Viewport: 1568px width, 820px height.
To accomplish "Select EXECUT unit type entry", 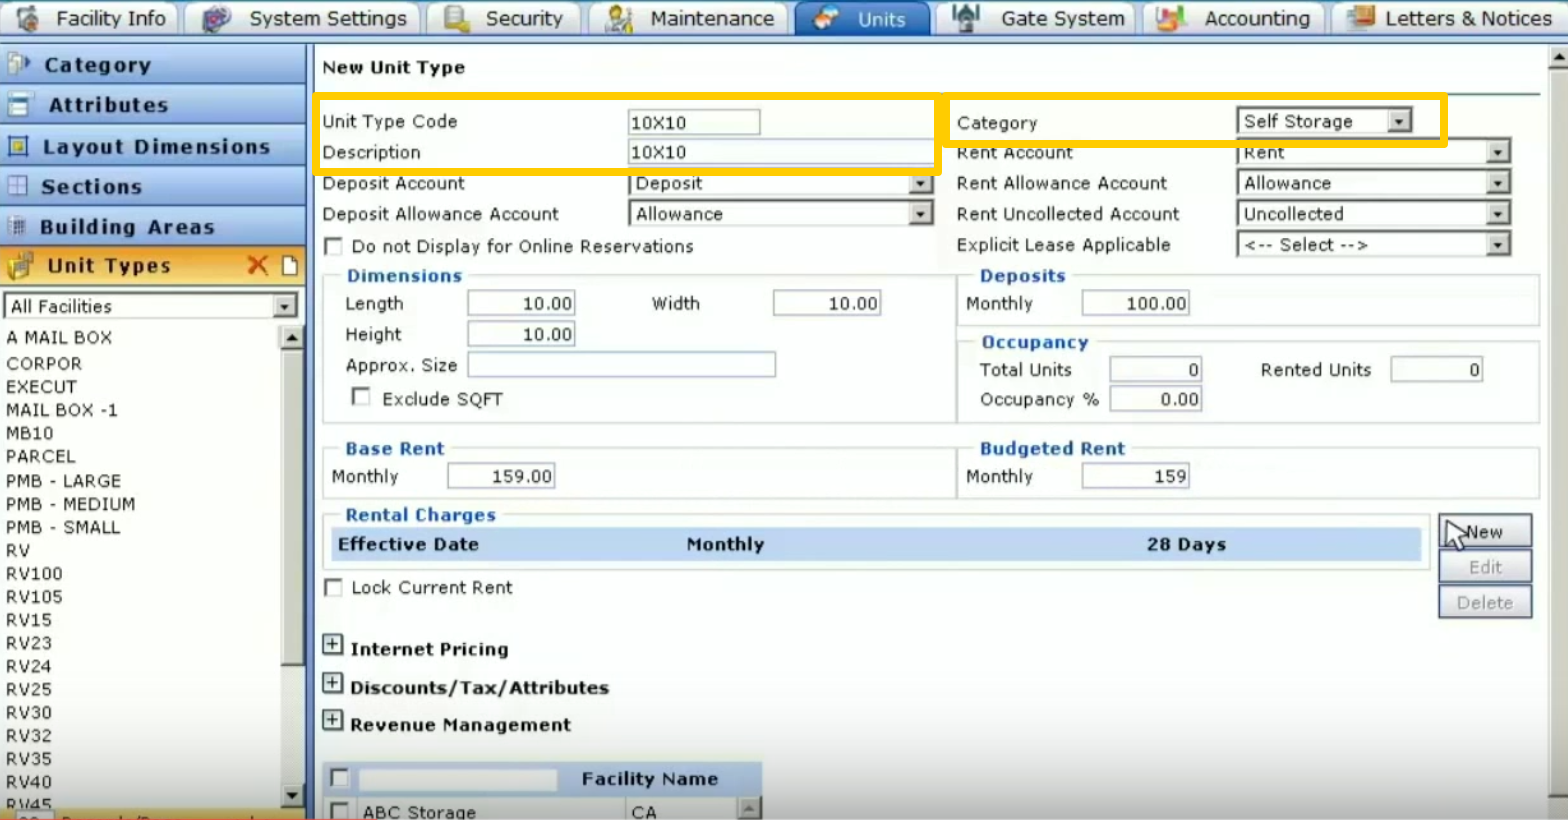I will pos(41,387).
